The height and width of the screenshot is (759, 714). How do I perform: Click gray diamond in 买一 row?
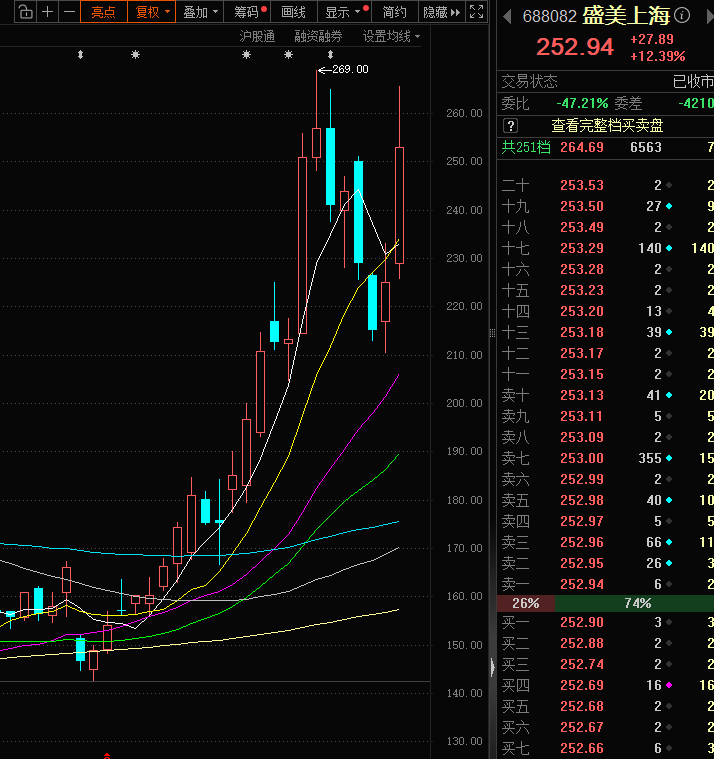(x=669, y=622)
